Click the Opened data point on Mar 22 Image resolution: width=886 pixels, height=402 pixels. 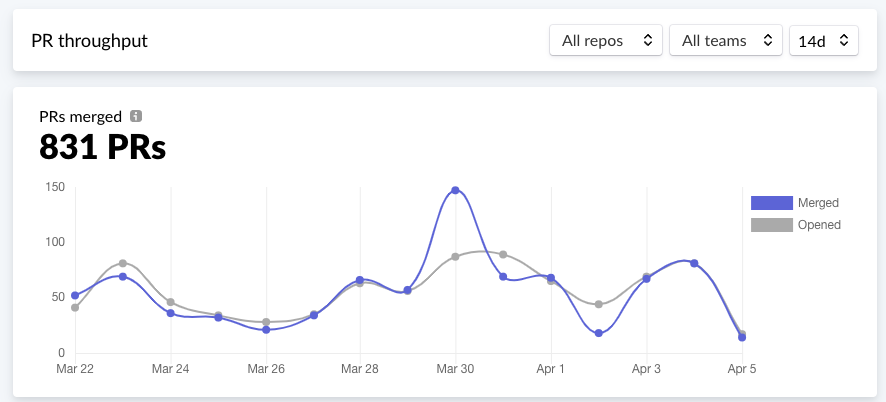[75, 308]
